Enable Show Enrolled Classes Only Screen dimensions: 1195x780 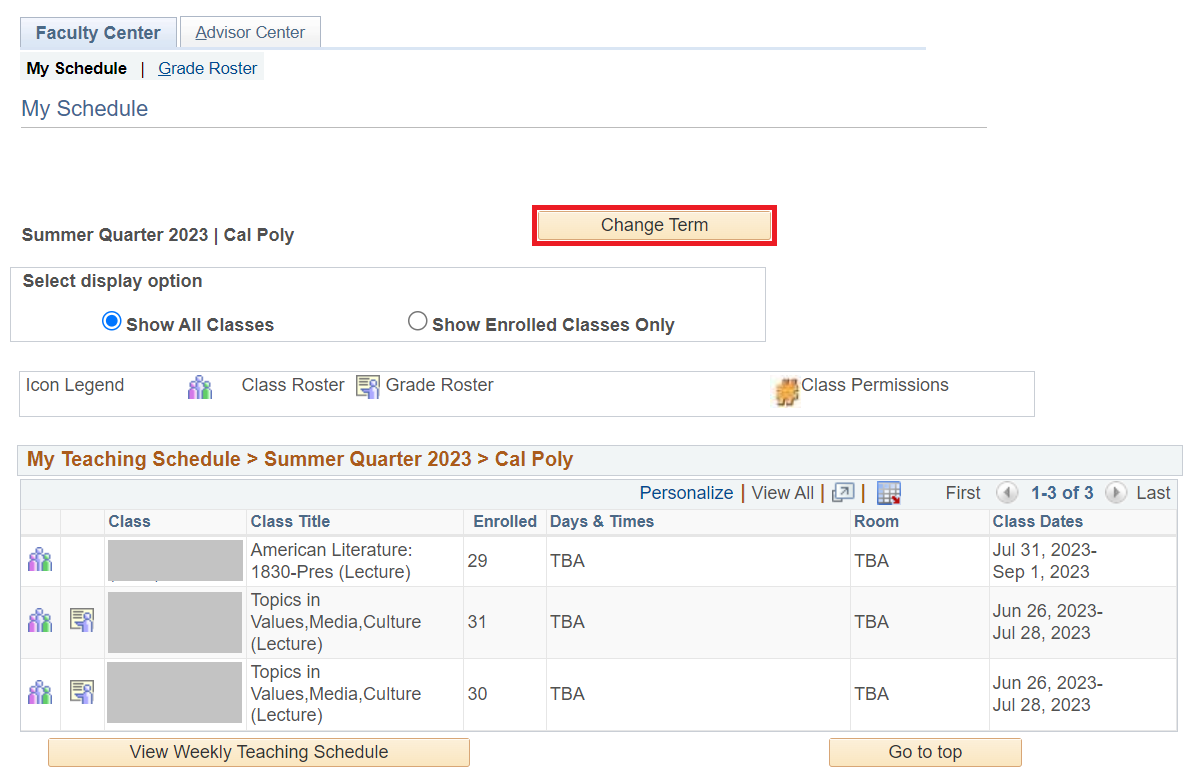pyautogui.click(x=418, y=321)
